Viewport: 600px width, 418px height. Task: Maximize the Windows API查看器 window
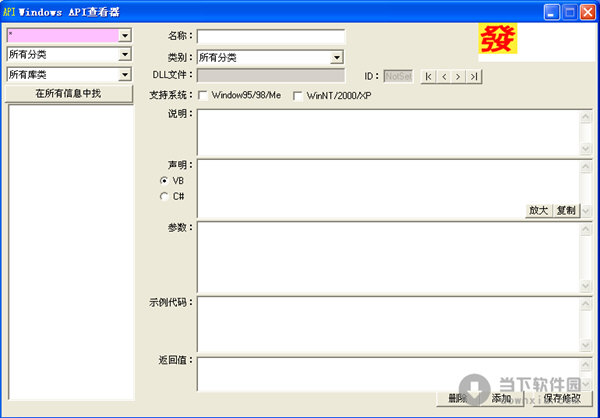[x=568, y=11]
